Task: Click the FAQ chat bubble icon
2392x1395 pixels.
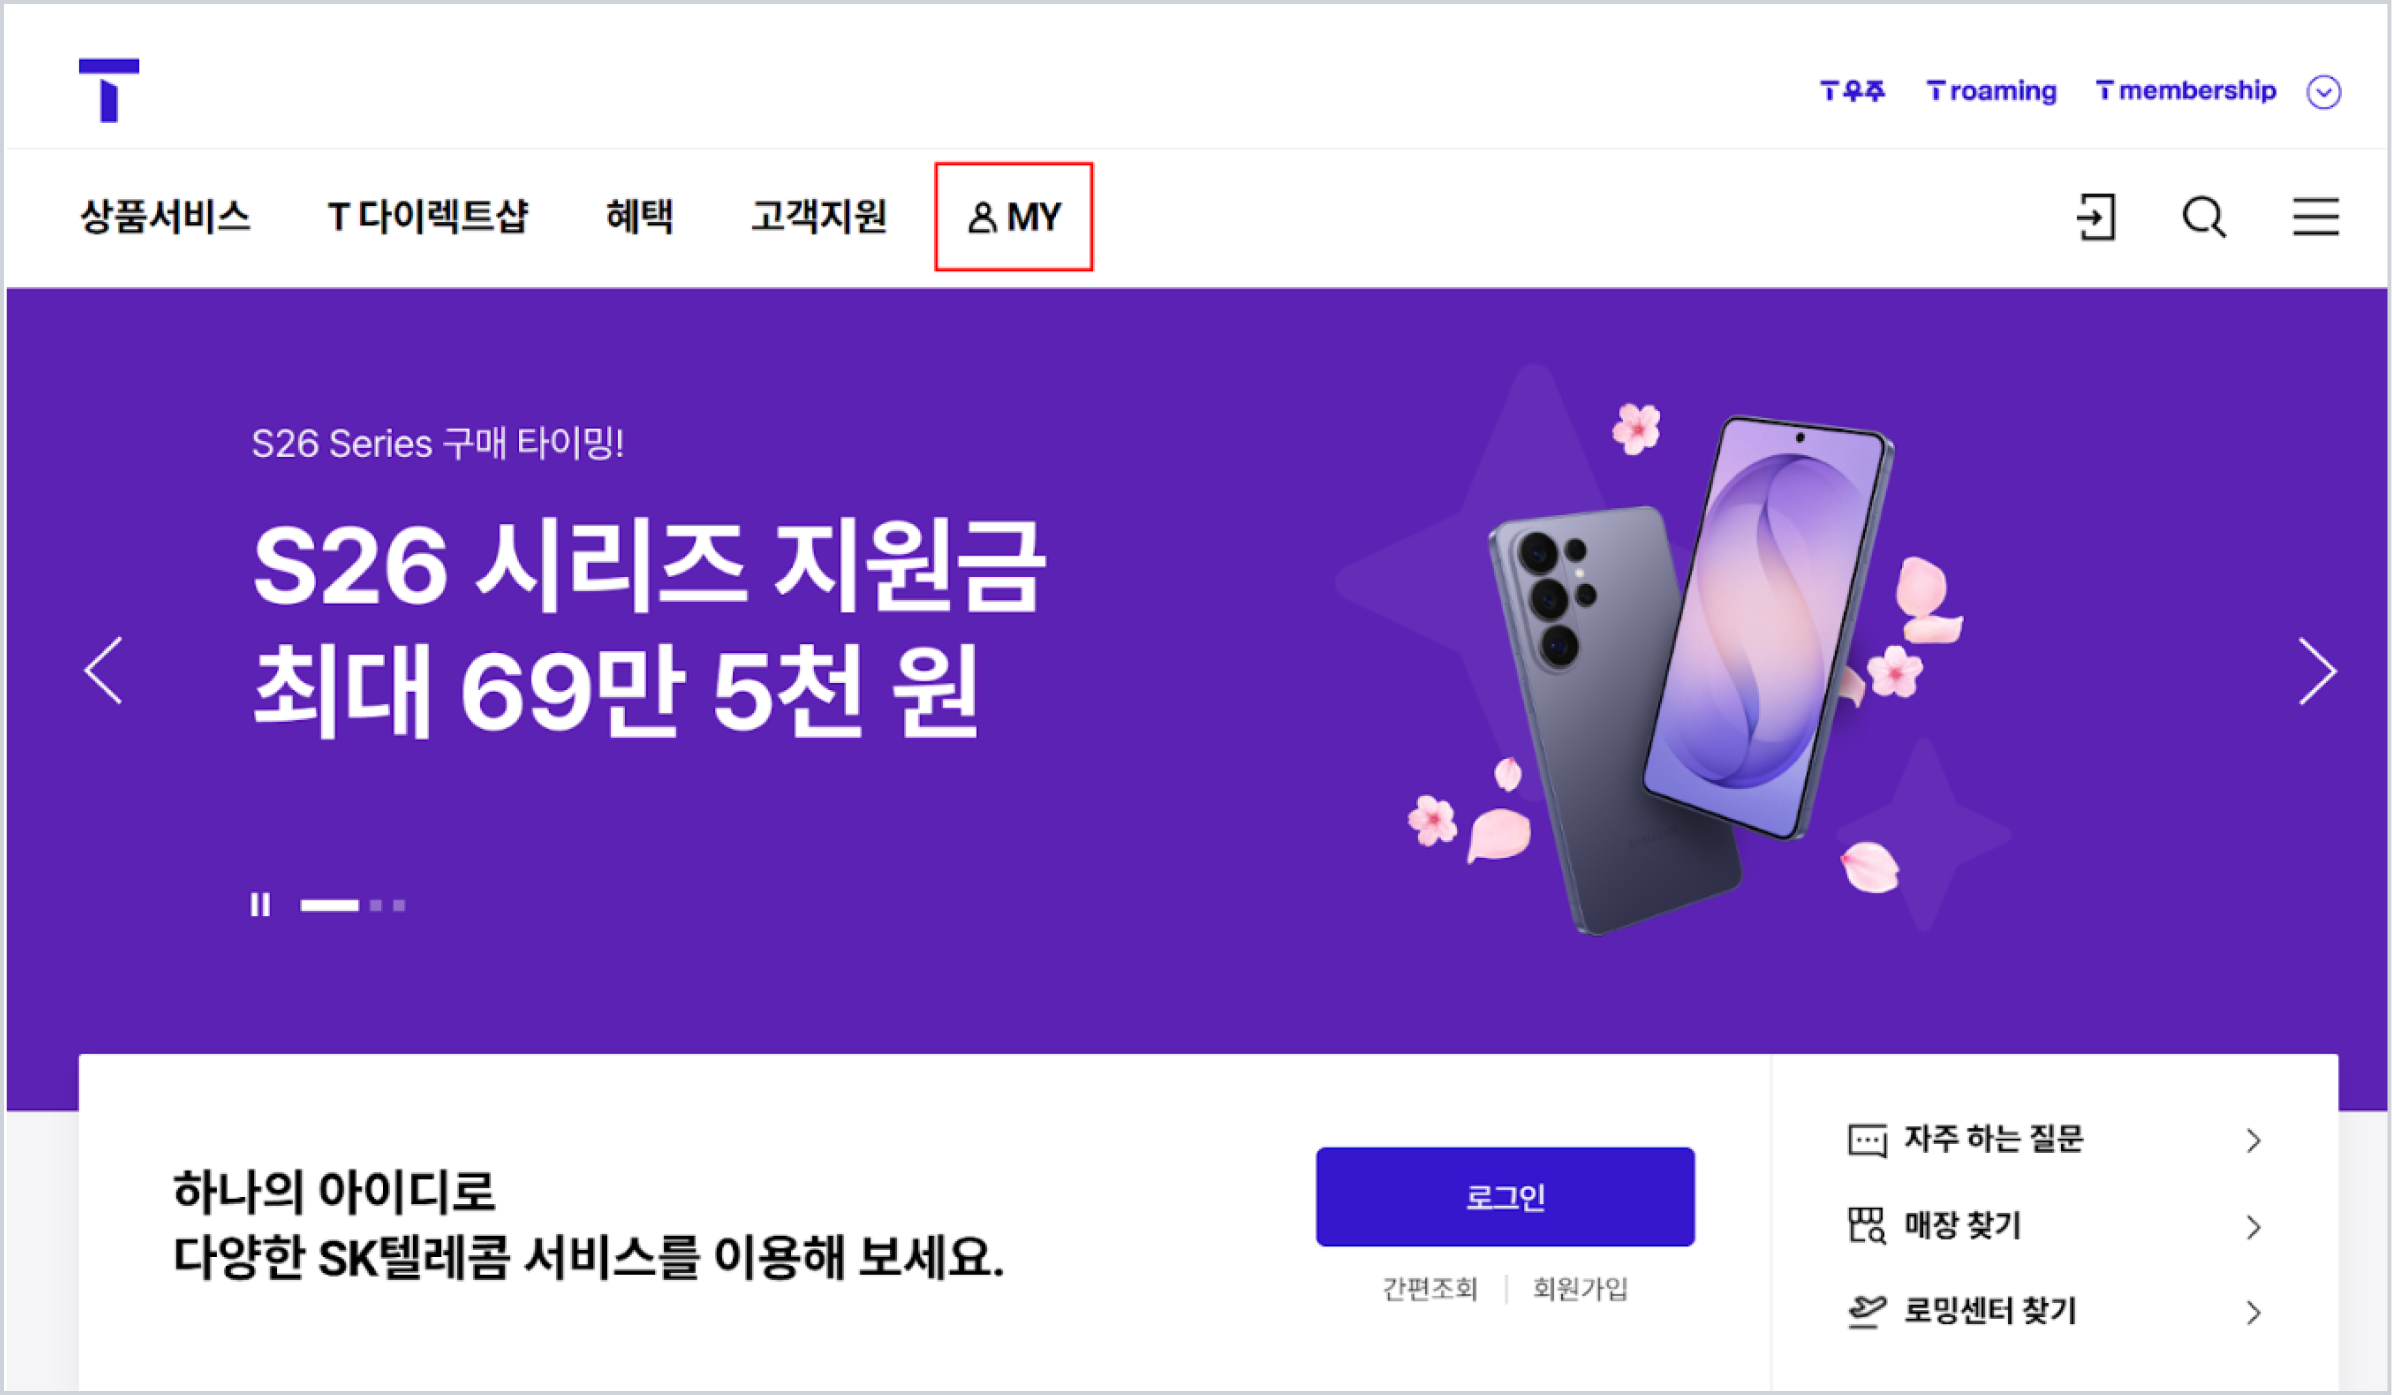Action: point(1866,1140)
